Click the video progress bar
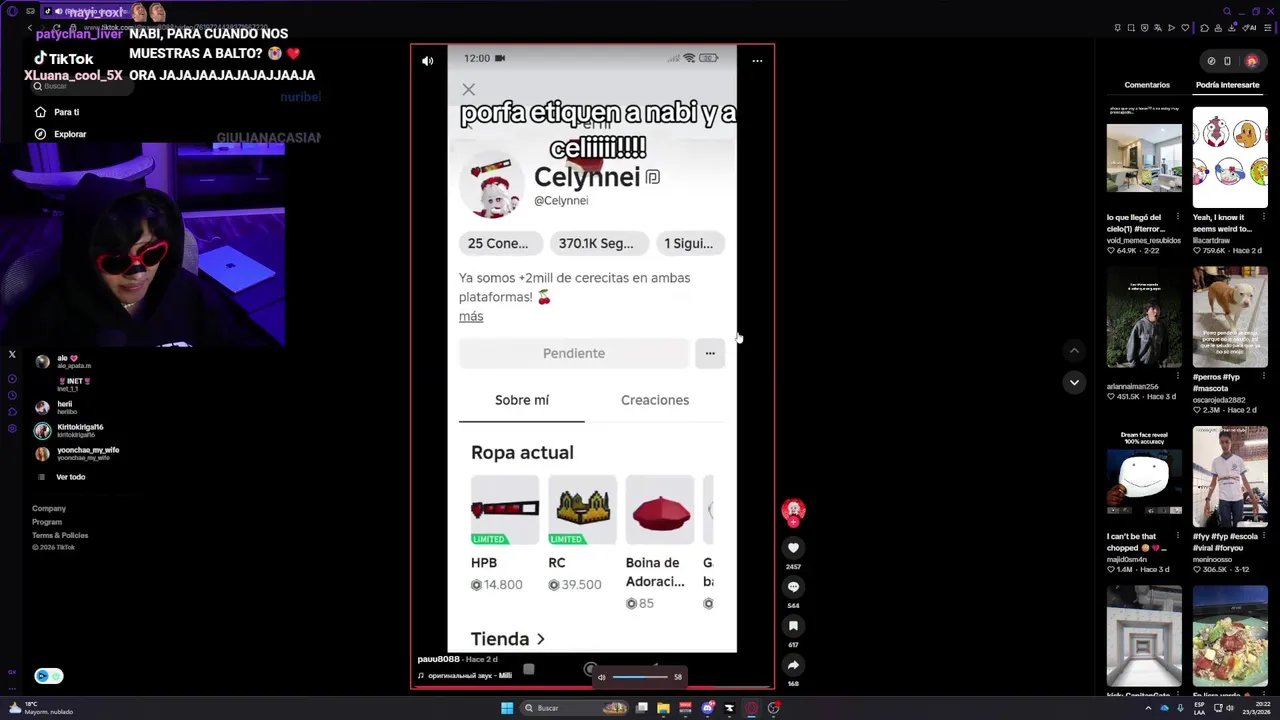 [592, 687]
